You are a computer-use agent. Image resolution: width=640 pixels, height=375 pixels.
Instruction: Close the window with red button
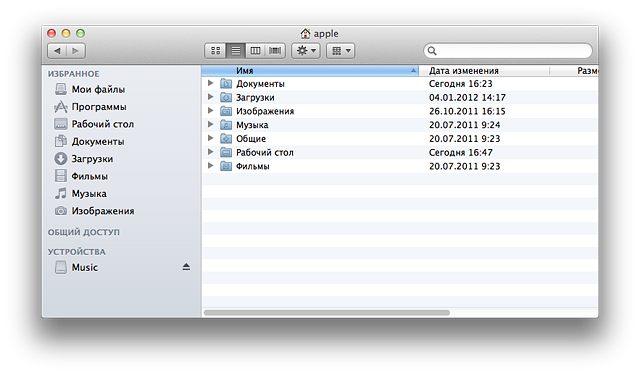51,33
